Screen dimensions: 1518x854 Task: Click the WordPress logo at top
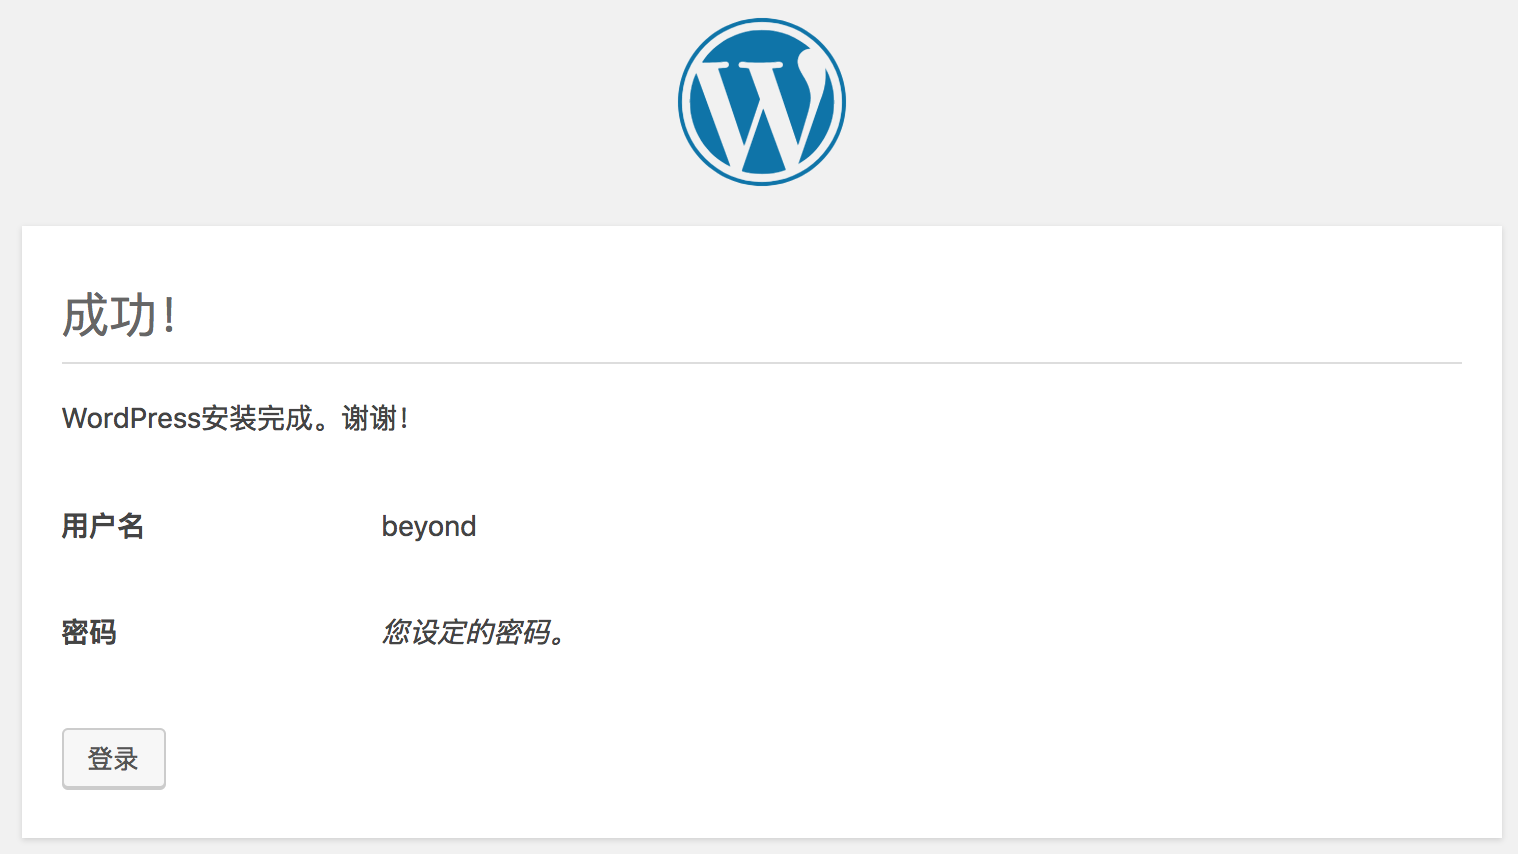(762, 102)
